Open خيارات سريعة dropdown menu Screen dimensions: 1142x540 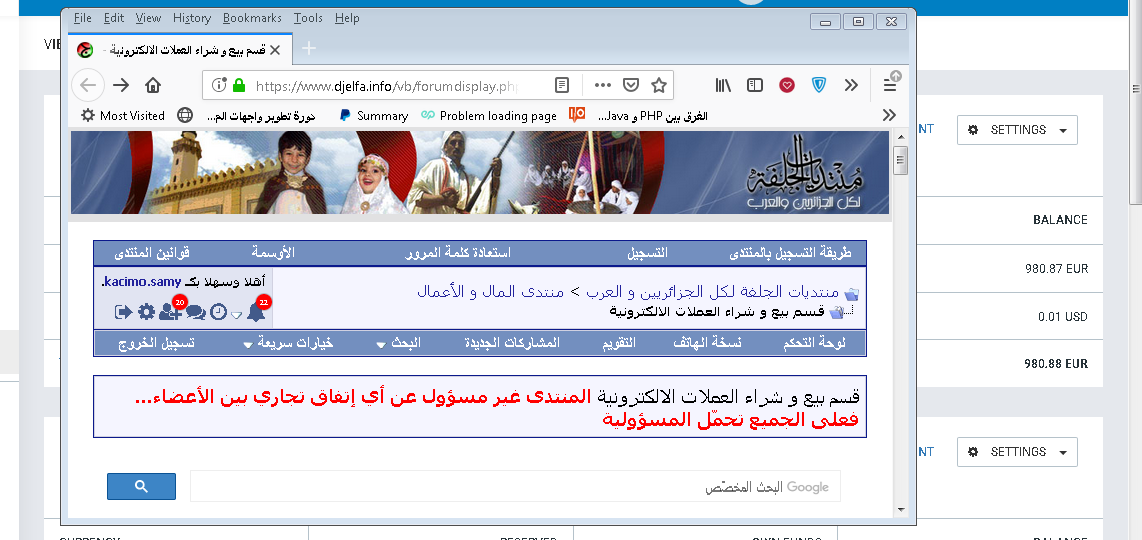pyautogui.click(x=288, y=343)
